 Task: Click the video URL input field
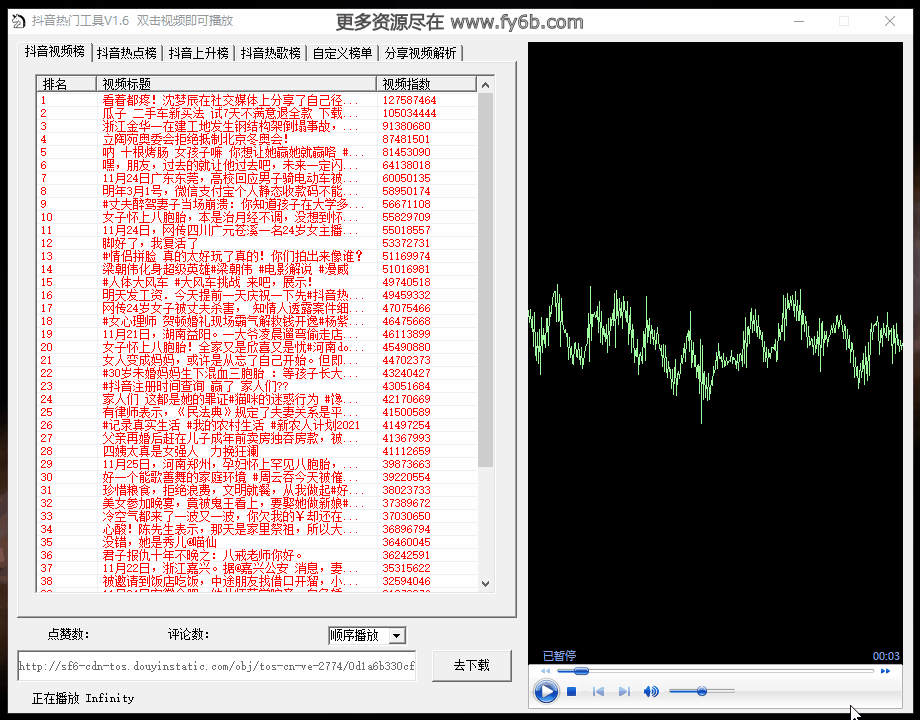click(217, 666)
